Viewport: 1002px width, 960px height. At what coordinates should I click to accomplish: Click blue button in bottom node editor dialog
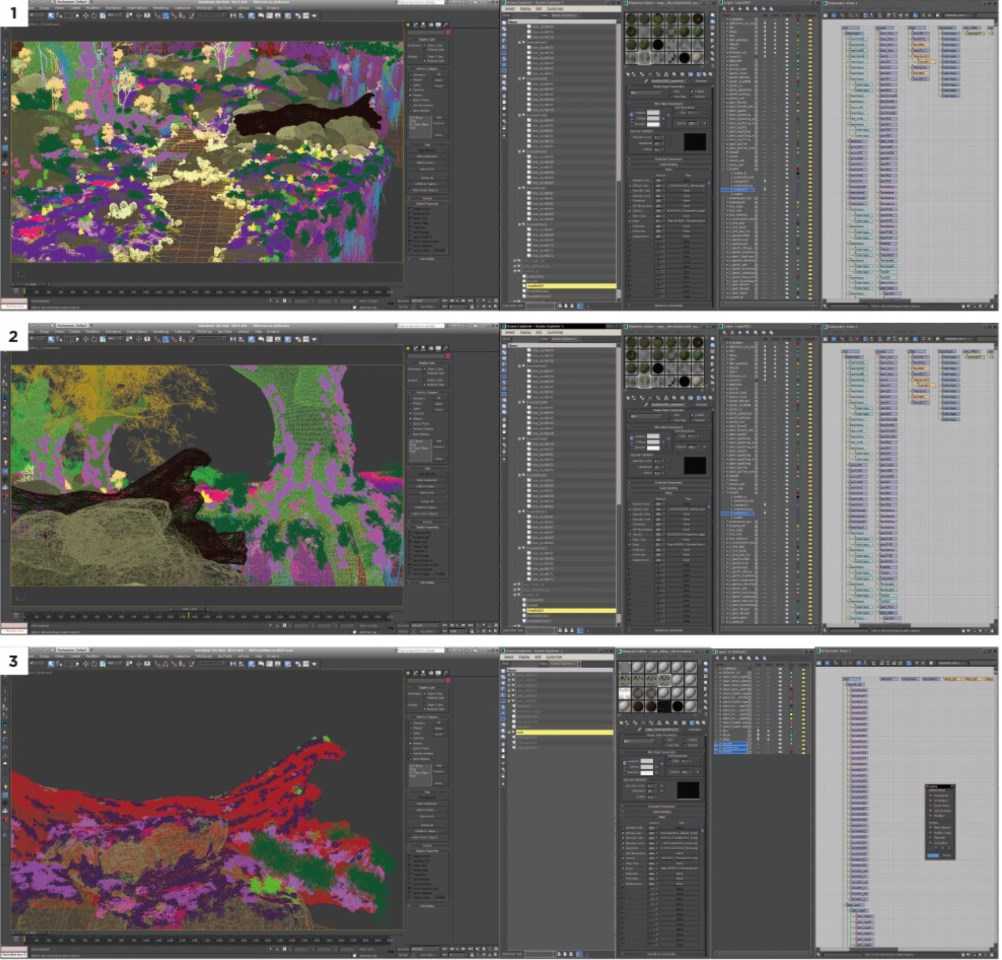point(932,855)
